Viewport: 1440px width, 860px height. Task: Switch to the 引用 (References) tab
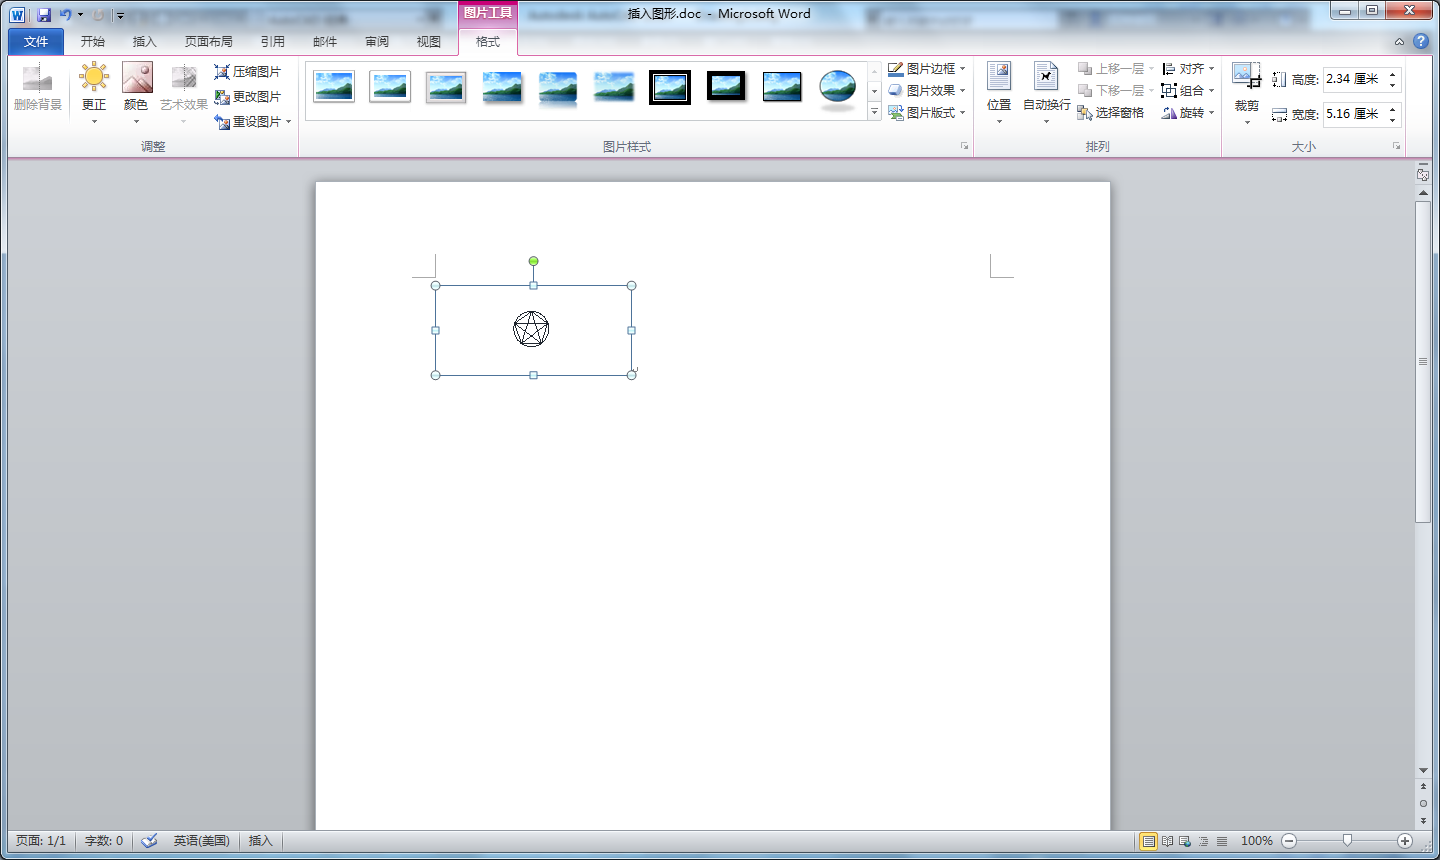(x=273, y=41)
